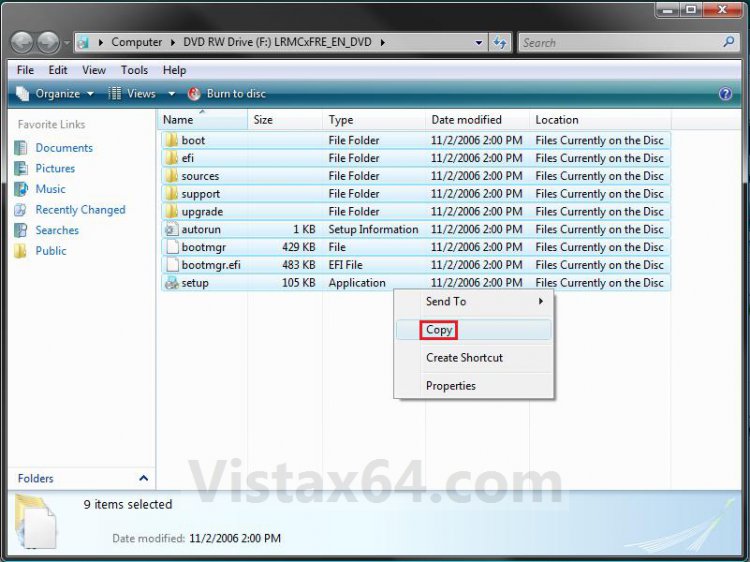Select Properties in the context menu
This screenshot has width=750, height=562.
(x=450, y=386)
